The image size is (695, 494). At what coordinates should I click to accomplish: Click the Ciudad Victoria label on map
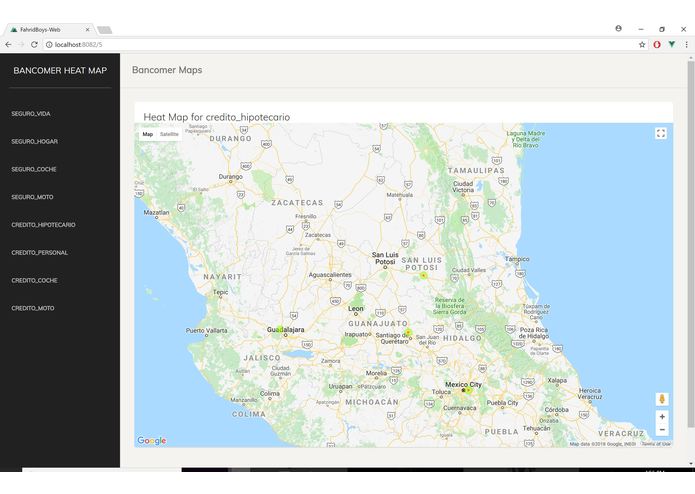tap(463, 187)
